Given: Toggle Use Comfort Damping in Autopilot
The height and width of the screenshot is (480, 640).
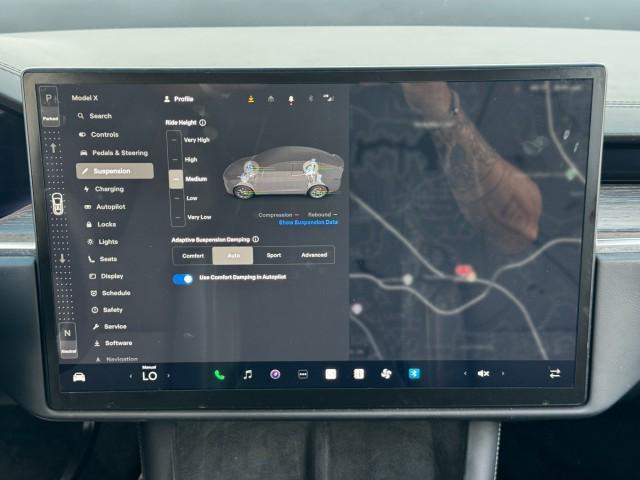Looking at the screenshot, I should (183, 279).
